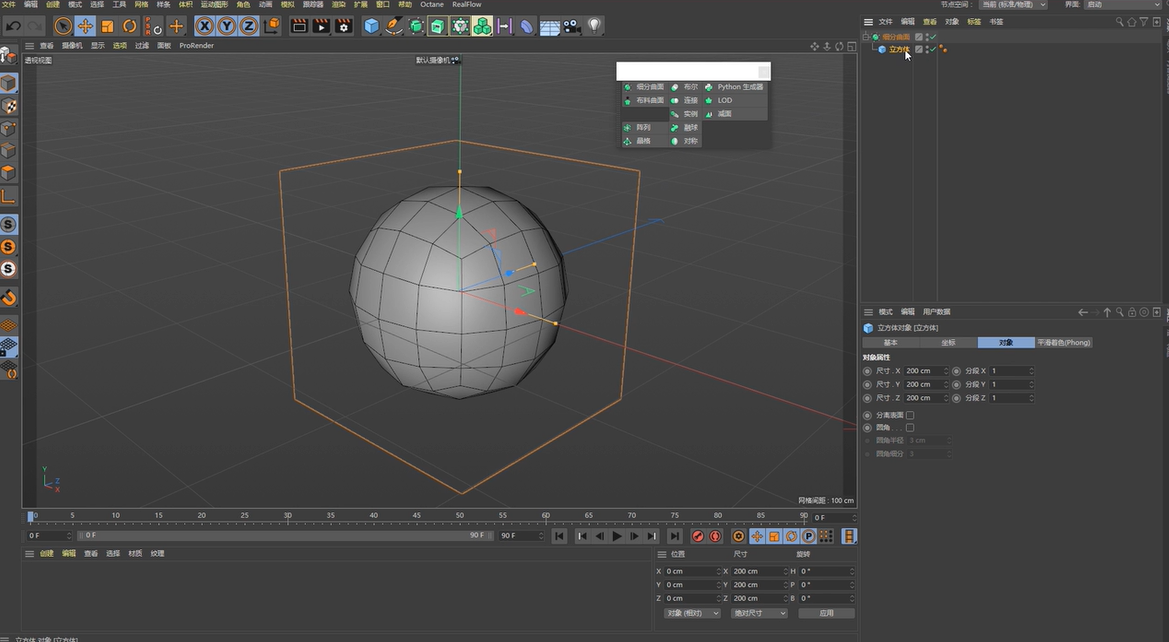Viewport: 1169px width, 642px height.
Task: Activate the Rotate tool
Action: click(x=129, y=26)
